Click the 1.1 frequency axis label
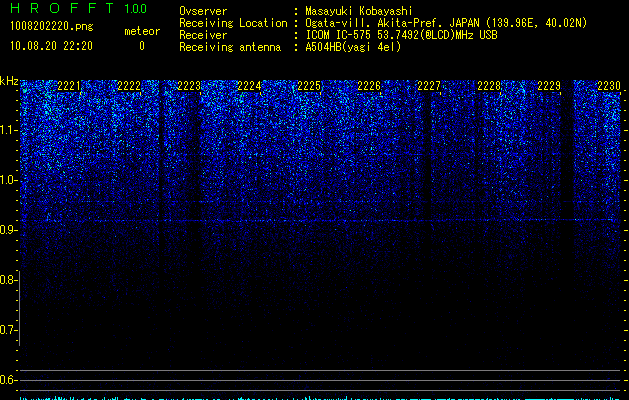Screen dimensions: 629x400 coord(8,130)
